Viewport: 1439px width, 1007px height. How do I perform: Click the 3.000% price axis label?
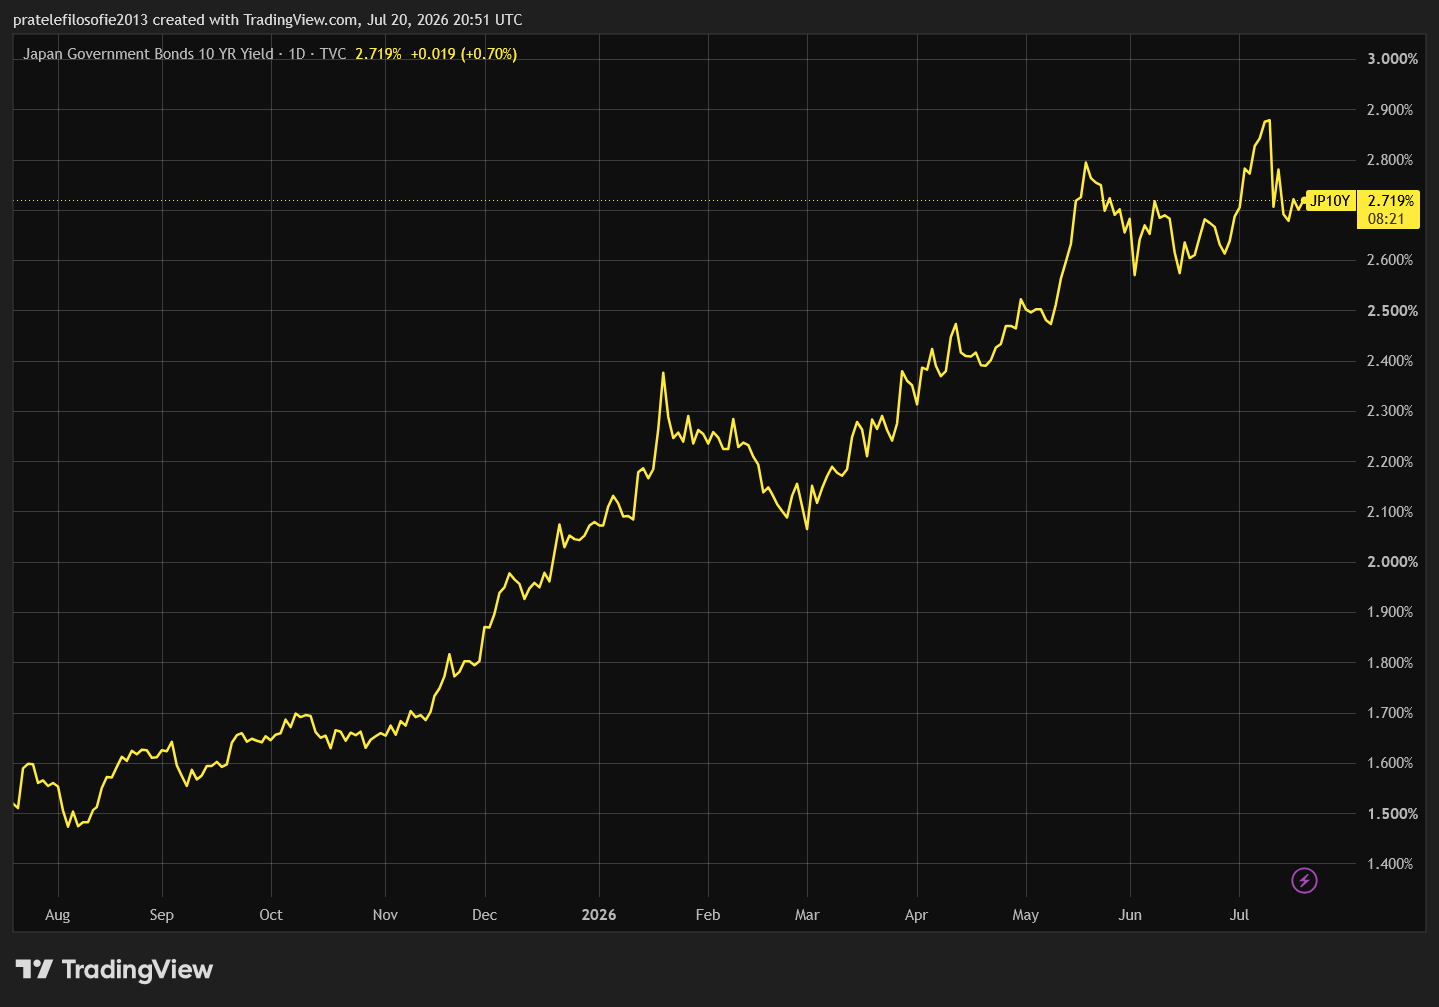(x=1392, y=59)
